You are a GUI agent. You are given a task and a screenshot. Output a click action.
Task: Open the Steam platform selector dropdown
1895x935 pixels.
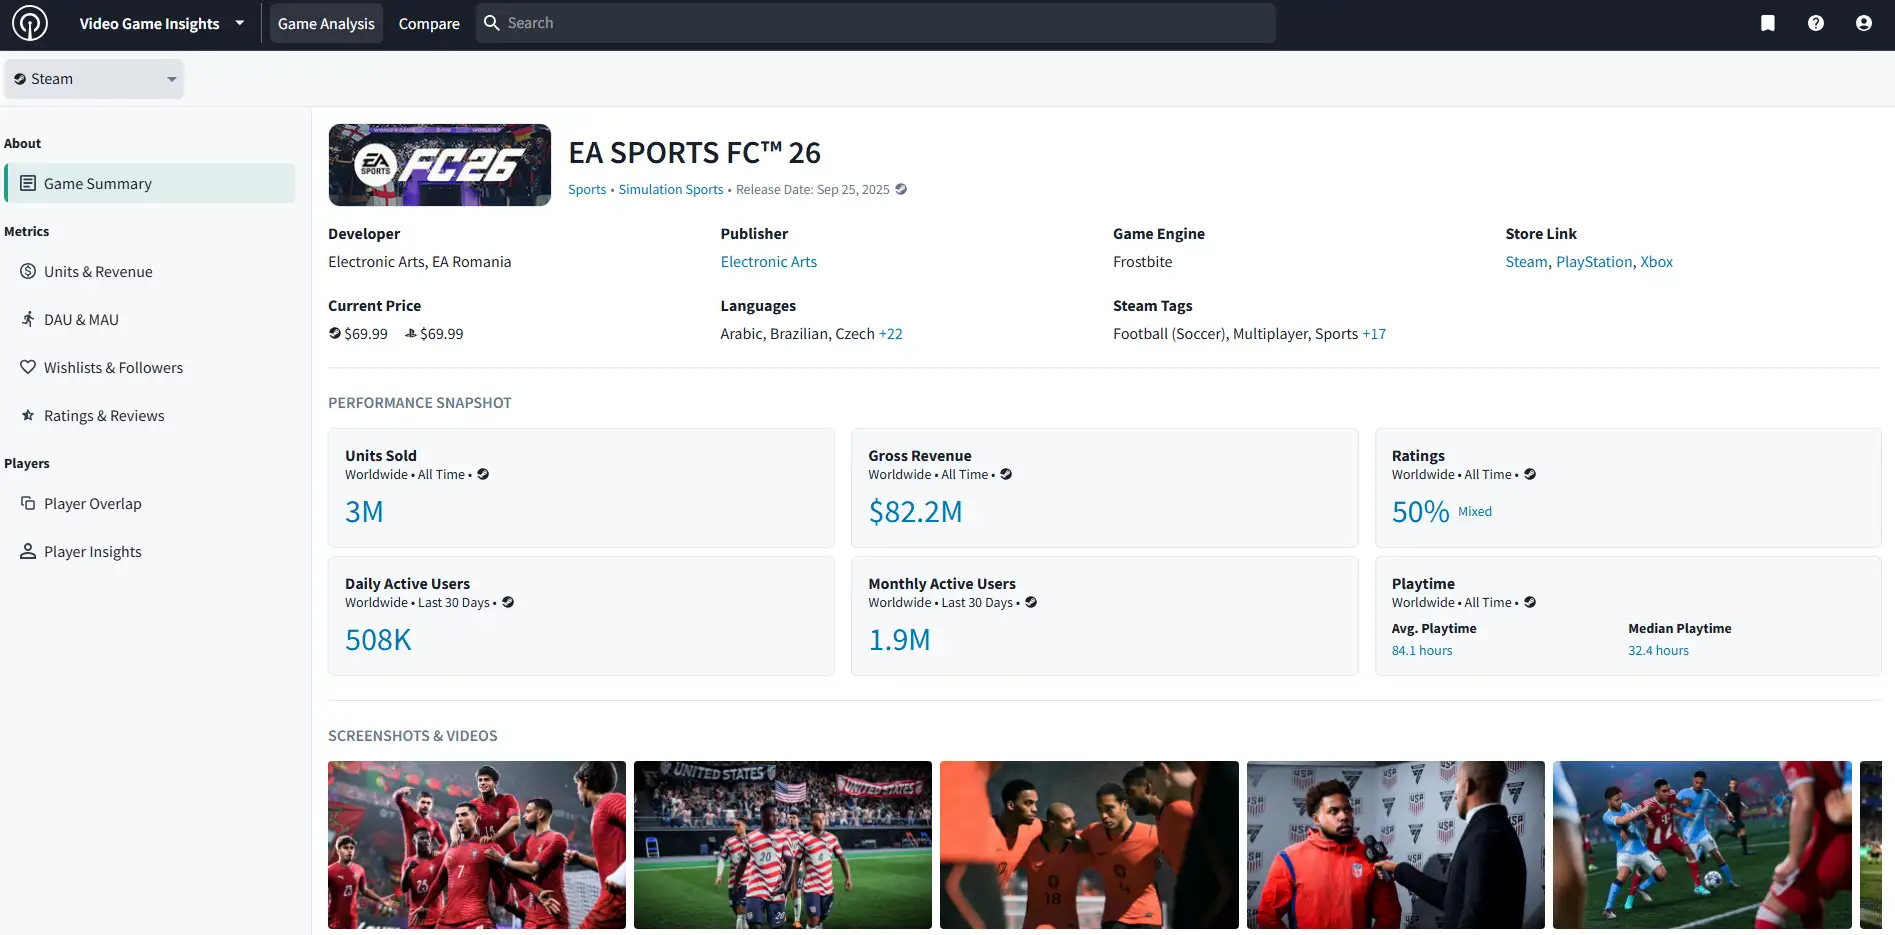[94, 79]
